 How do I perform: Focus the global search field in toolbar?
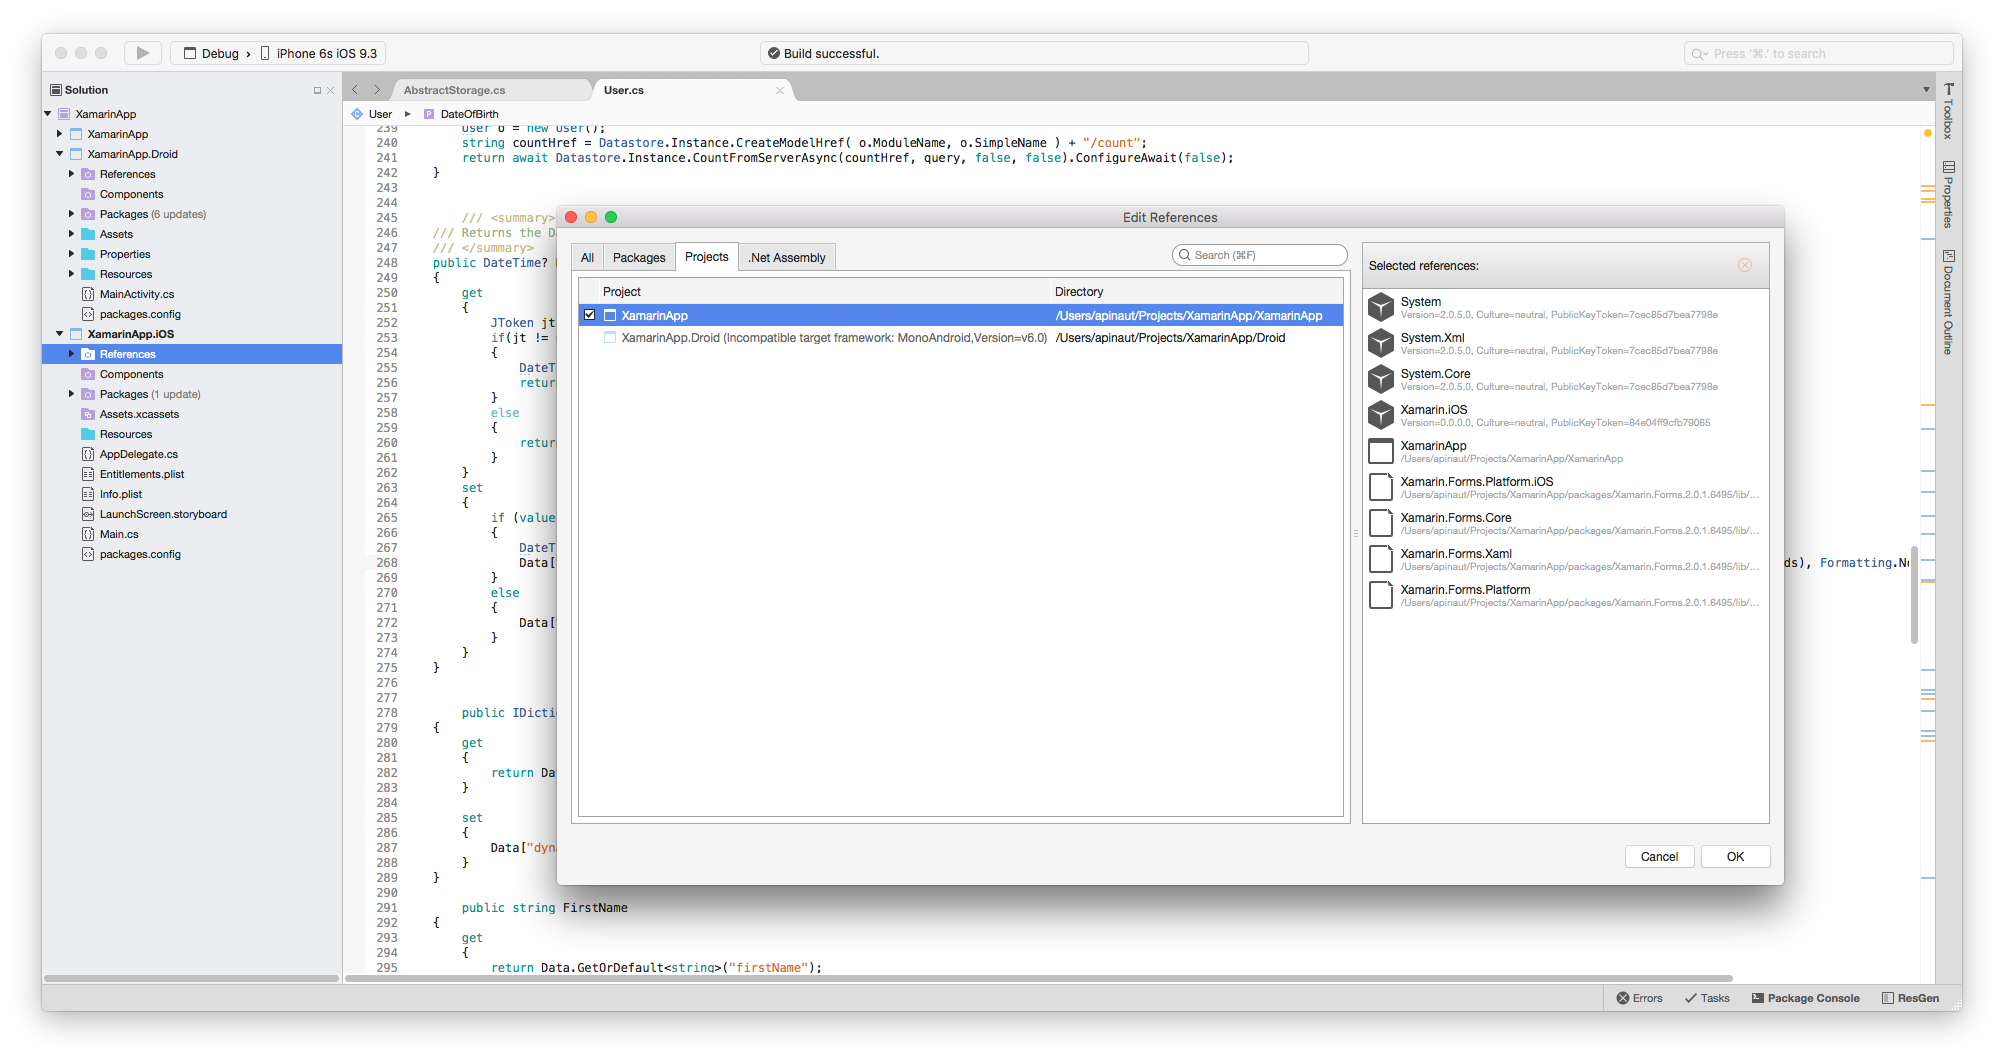1818,53
